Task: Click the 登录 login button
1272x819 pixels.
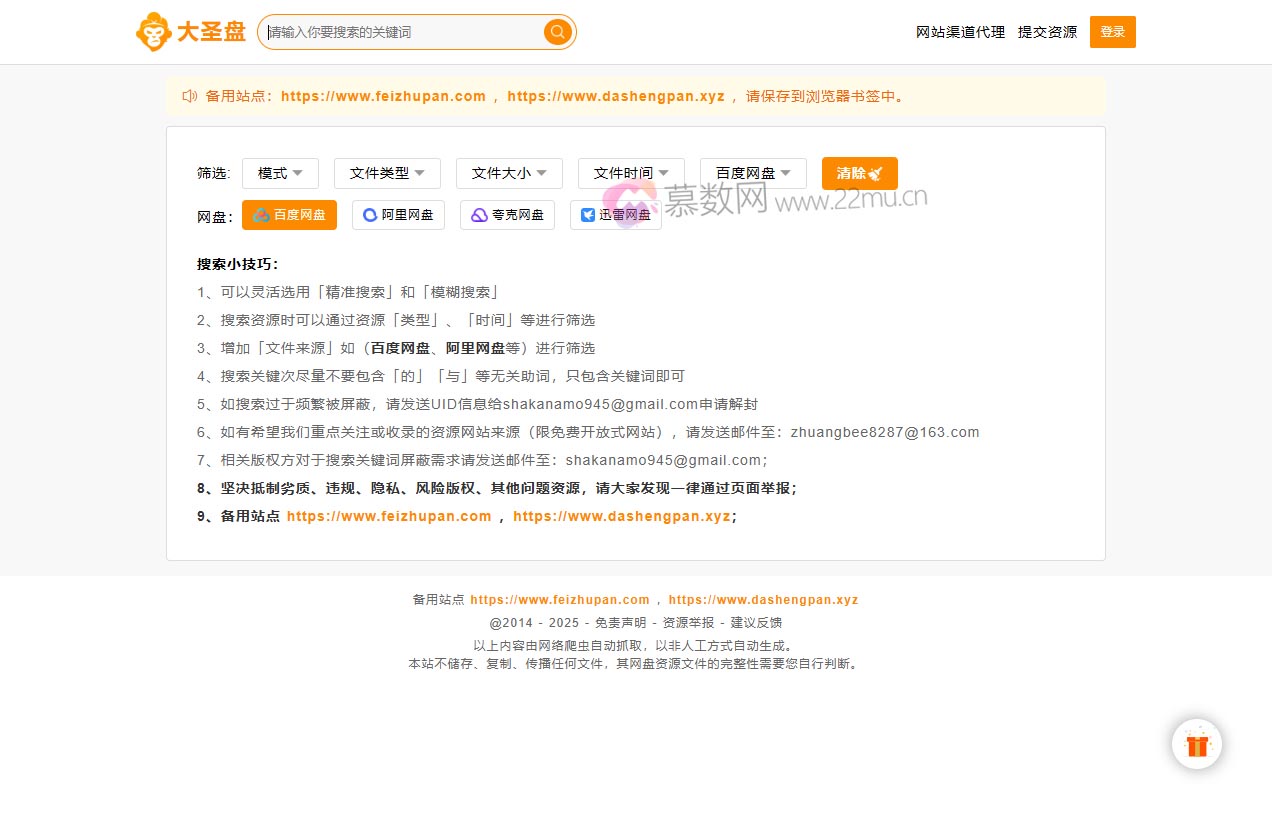Action: (1112, 32)
